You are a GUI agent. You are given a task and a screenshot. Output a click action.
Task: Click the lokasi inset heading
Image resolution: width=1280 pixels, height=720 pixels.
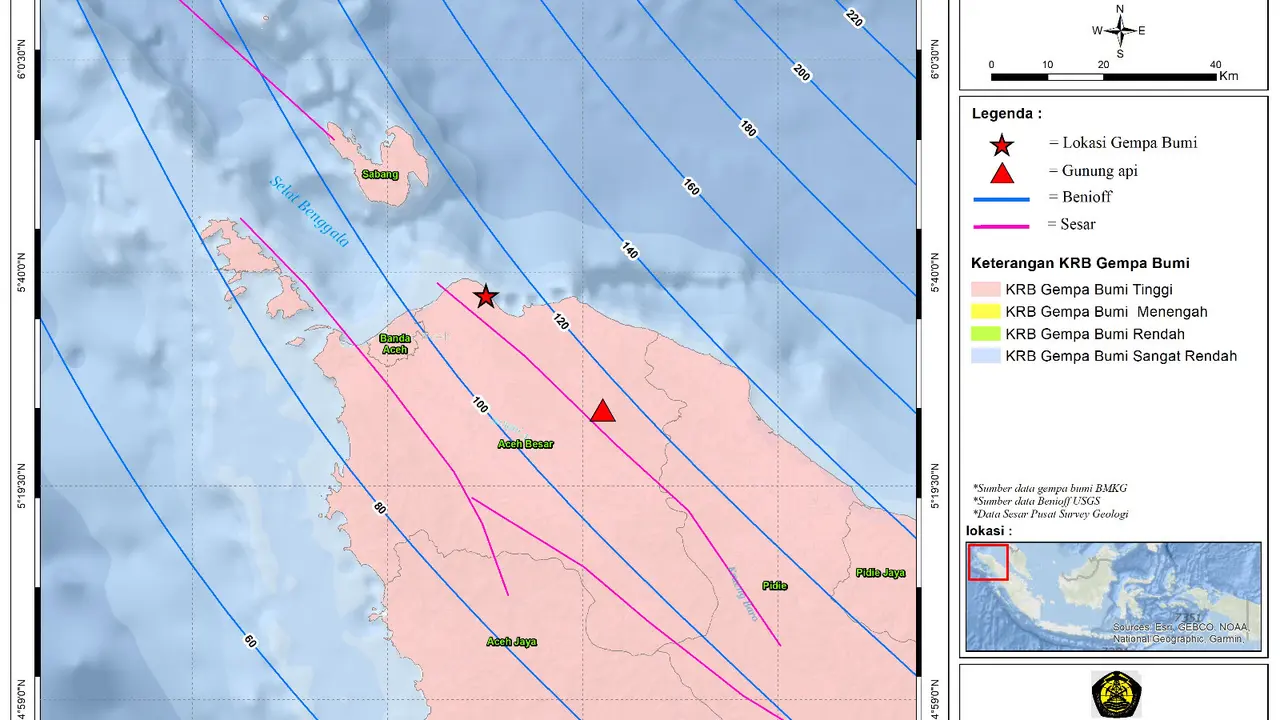click(988, 531)
